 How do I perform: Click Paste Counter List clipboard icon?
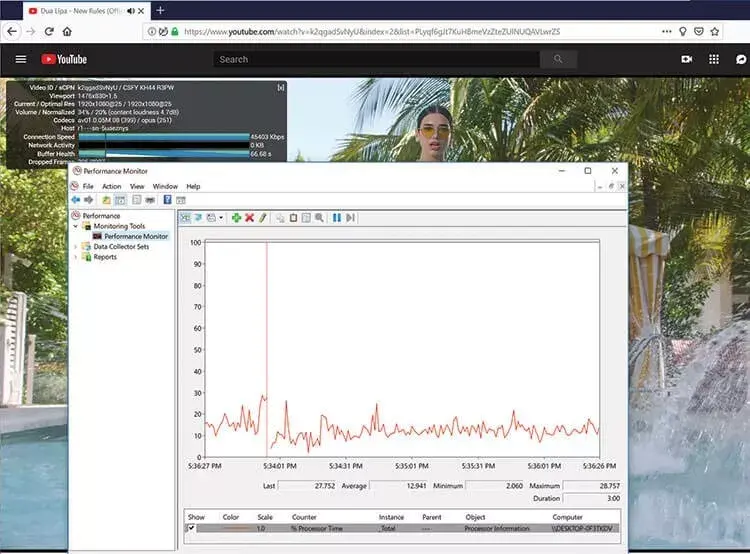(x=293, y=218)
